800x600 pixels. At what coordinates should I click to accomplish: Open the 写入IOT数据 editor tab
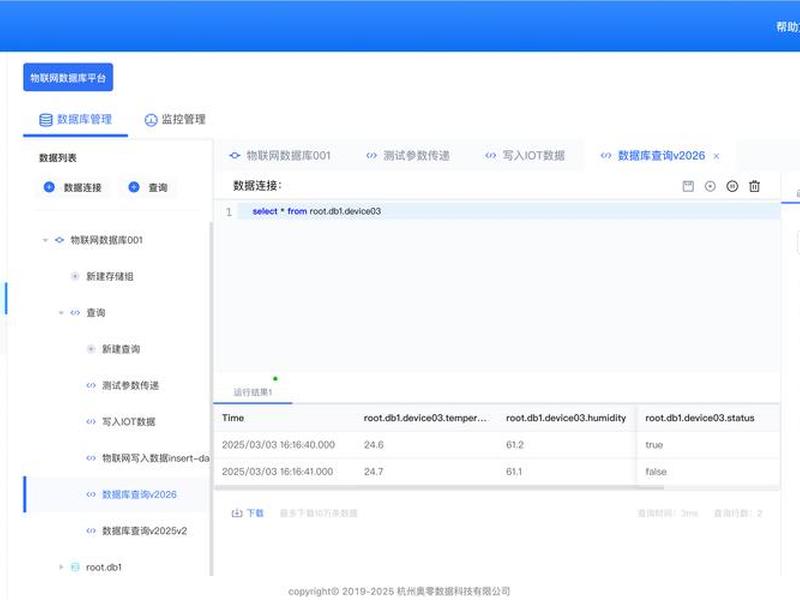525,156
